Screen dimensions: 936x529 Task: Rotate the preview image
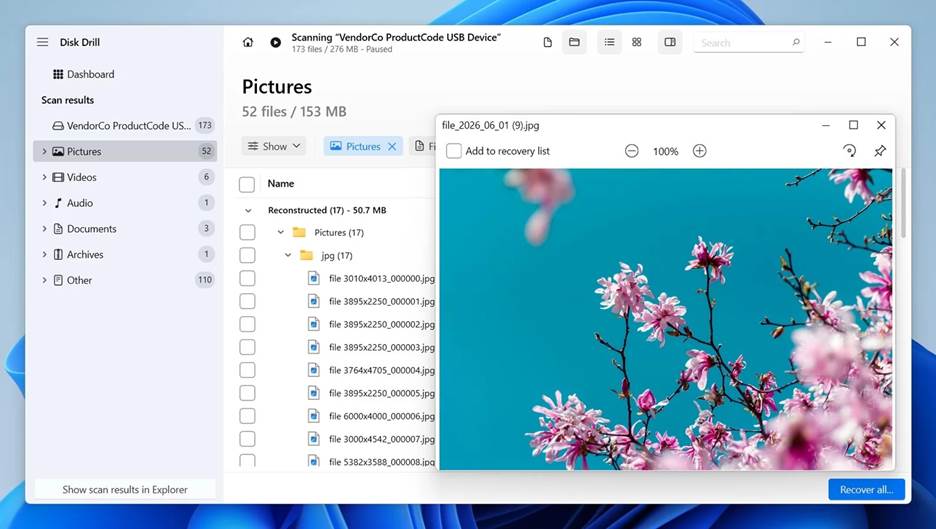pos(849,151)
